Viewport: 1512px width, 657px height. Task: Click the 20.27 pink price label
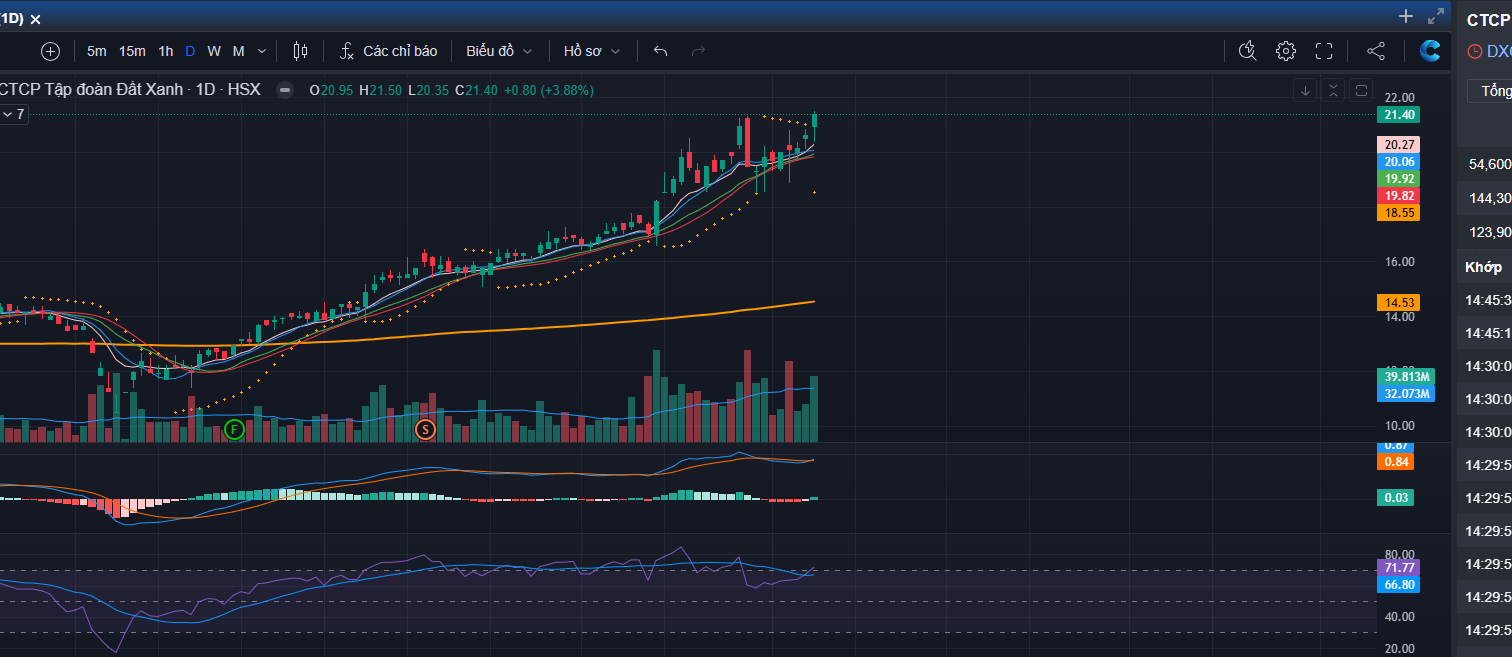[1400, 145]
